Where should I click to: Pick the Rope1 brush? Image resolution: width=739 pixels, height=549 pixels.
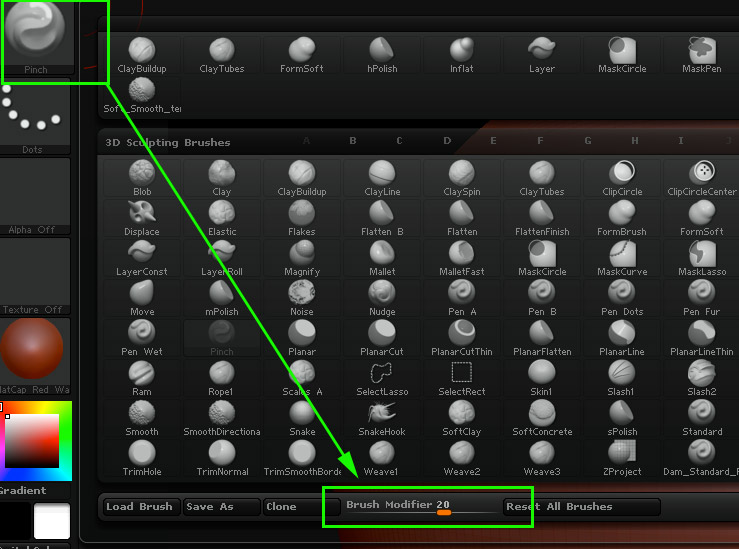tap(222, 378)
